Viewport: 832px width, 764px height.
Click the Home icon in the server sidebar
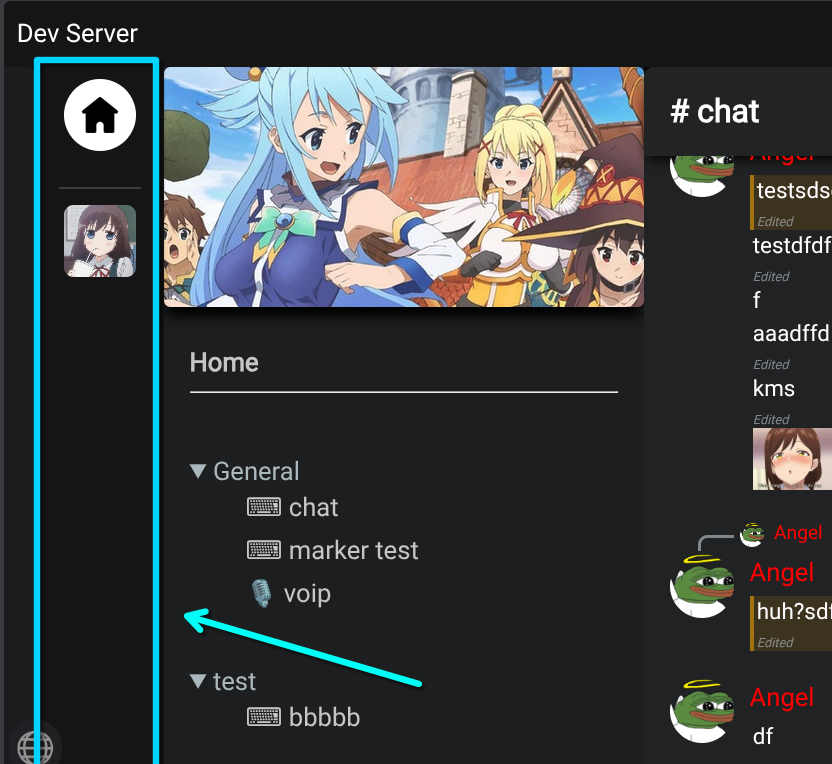click(x=100, y=115)
